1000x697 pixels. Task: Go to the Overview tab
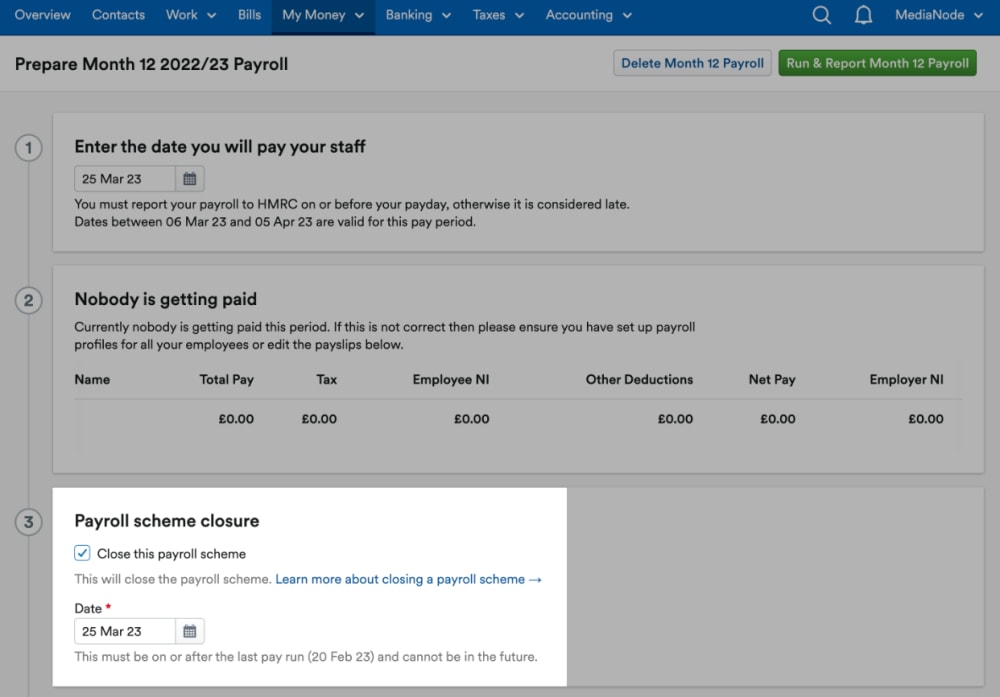click(x=43, y=15)
